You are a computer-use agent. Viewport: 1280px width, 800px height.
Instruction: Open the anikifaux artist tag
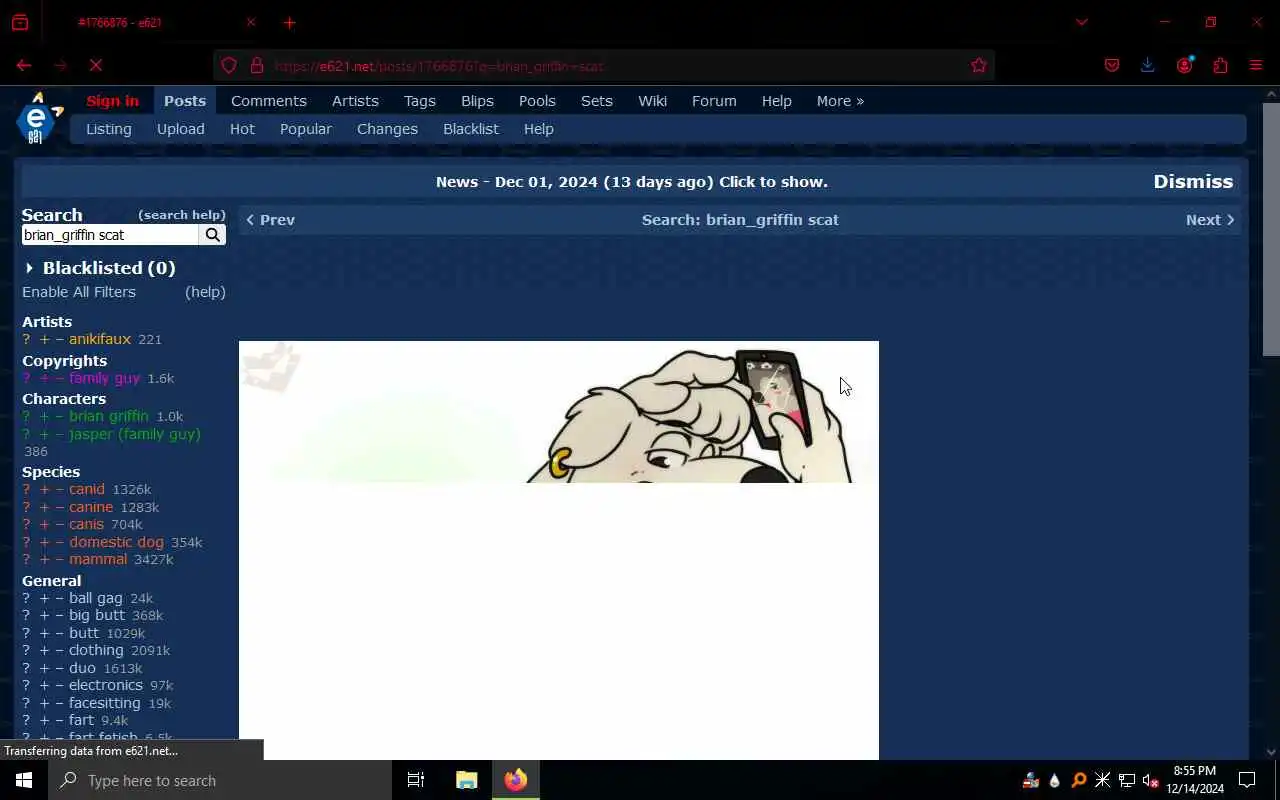pyautogui.click(x=100, y=339)
